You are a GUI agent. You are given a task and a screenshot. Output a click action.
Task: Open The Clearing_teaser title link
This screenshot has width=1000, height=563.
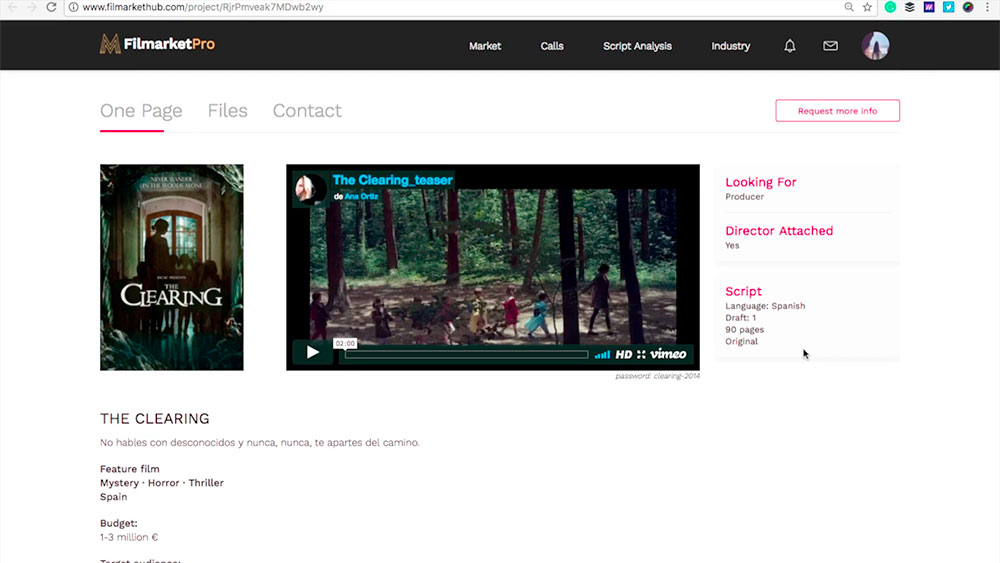(393, 180)
